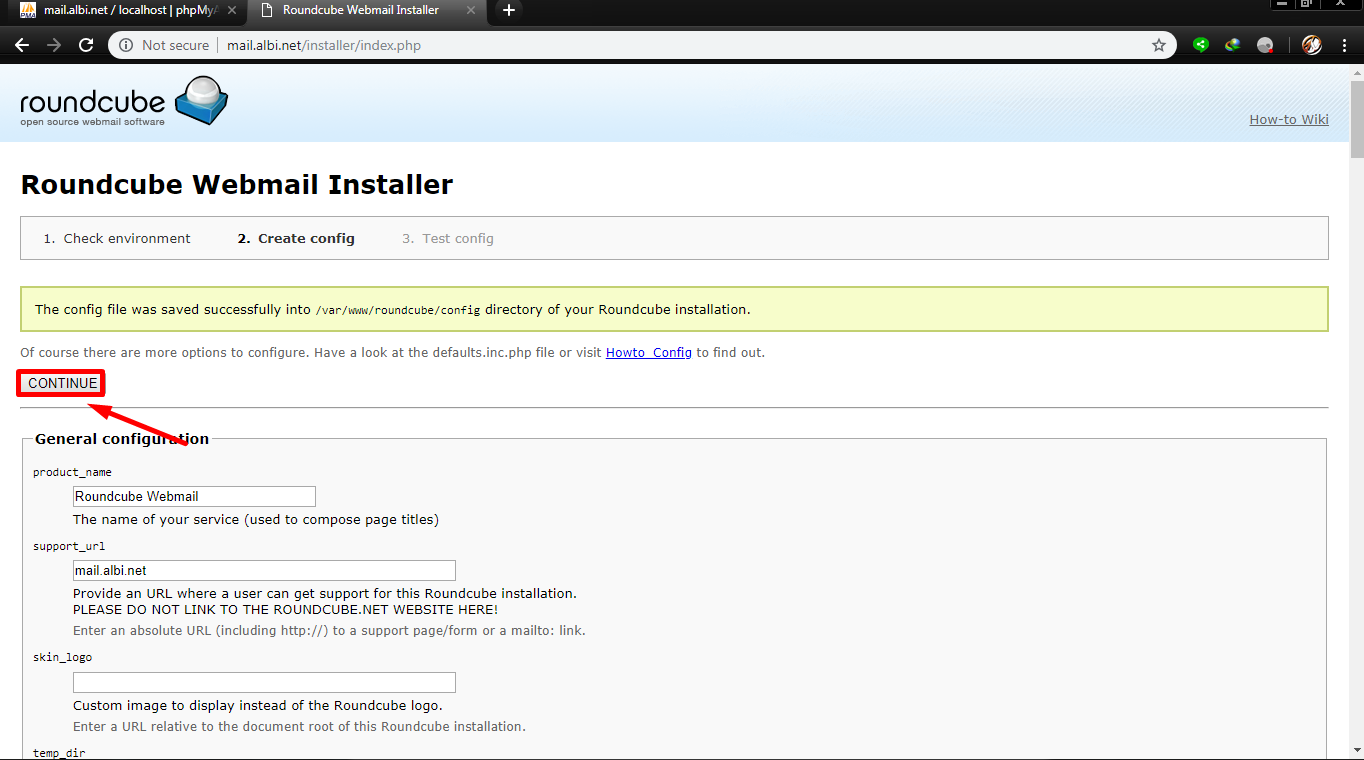This screenshot has height=760, width=1364.
Task: View site info for Not secure
Action: tap(164, 45)
